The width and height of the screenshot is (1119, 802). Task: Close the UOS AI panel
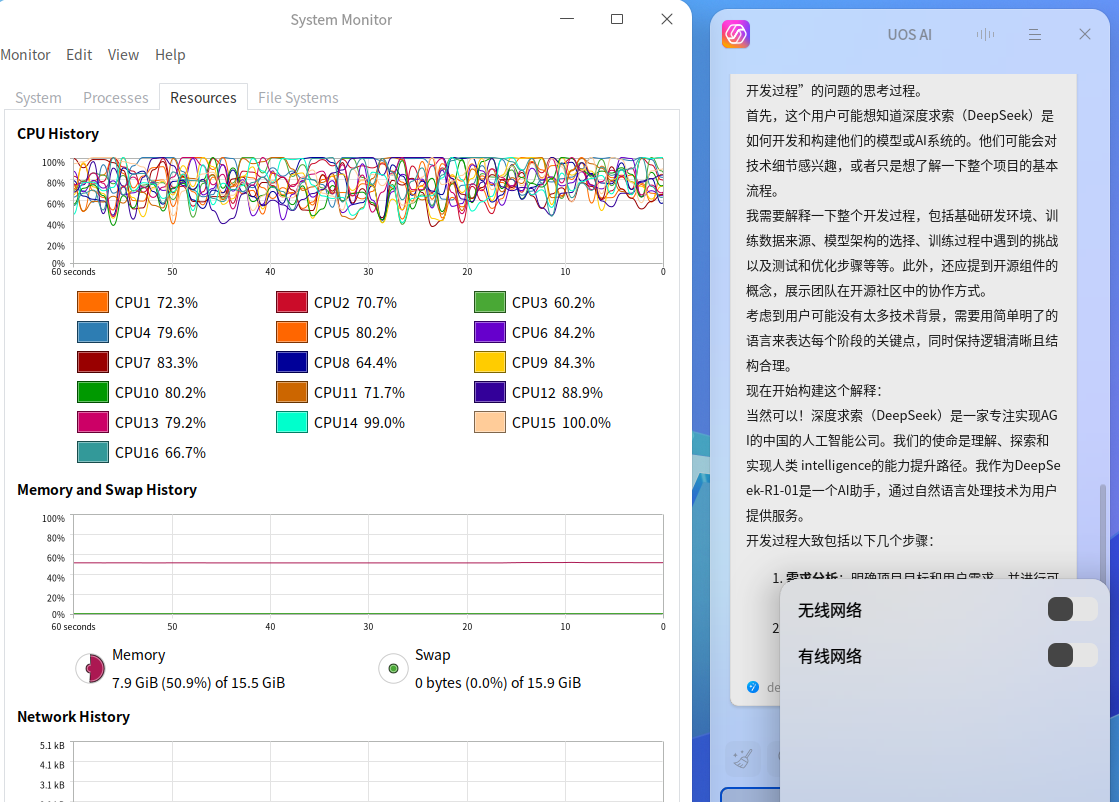coord(1085,34)
